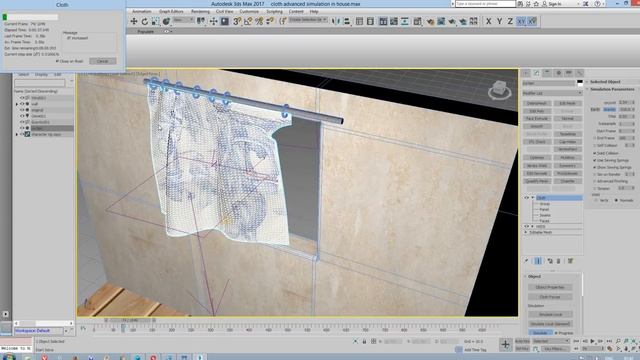640x360 pixels.
Task: Toggle Solid Collision checkbox
Action: [x=594, y=153]
